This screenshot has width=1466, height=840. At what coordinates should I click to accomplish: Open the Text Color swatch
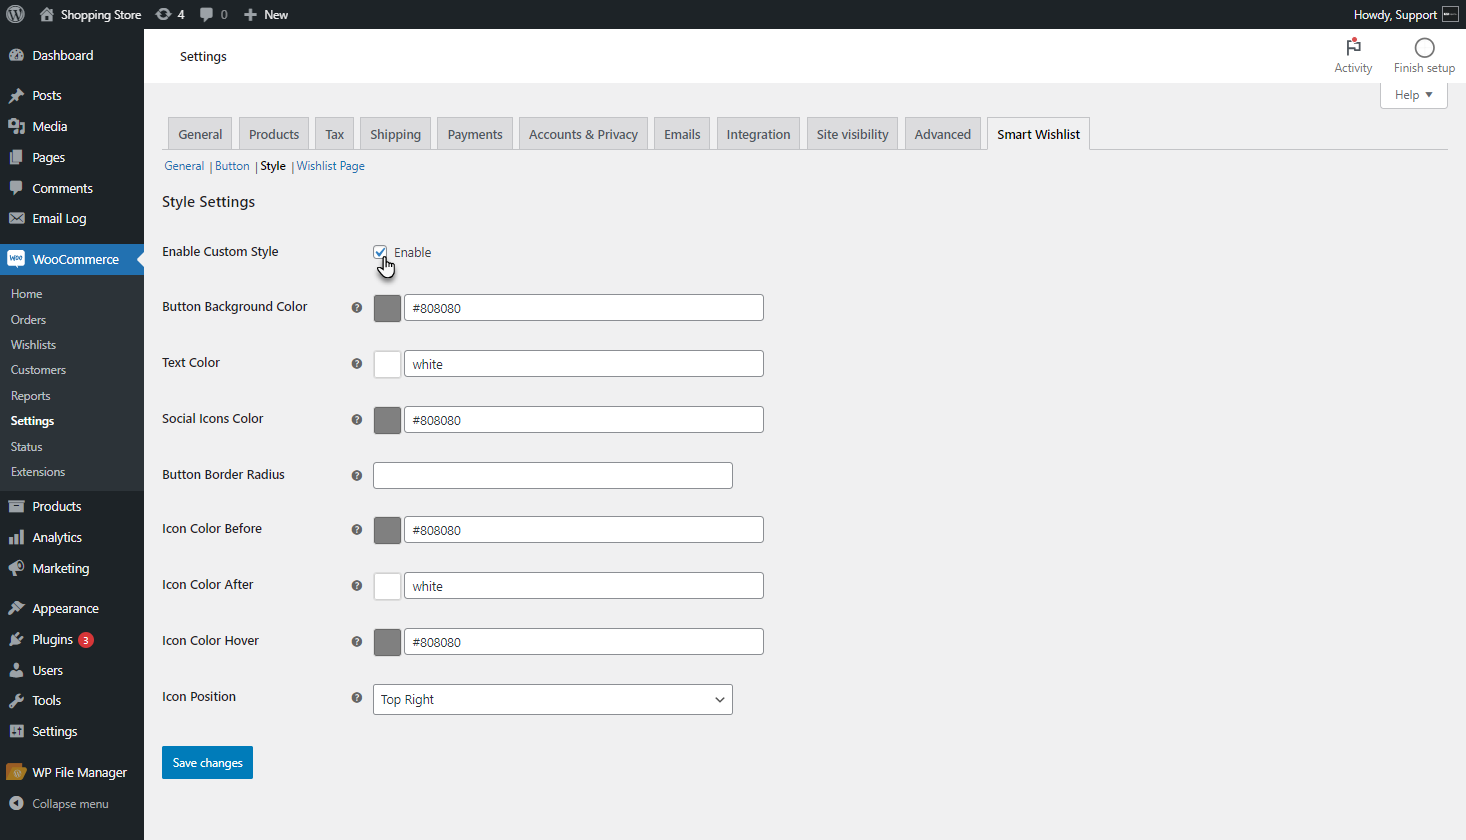point(387,364)
